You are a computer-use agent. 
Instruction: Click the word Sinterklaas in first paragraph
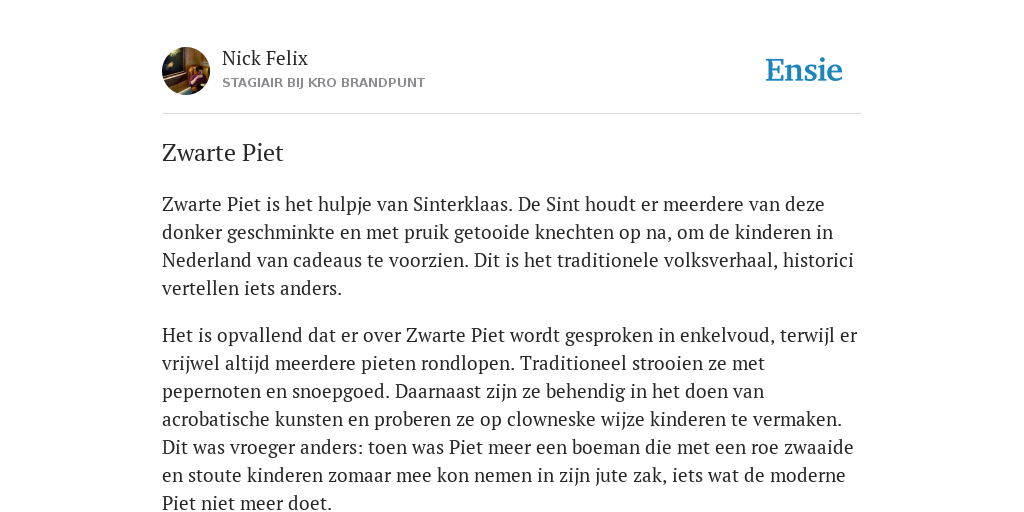(462, 204)
